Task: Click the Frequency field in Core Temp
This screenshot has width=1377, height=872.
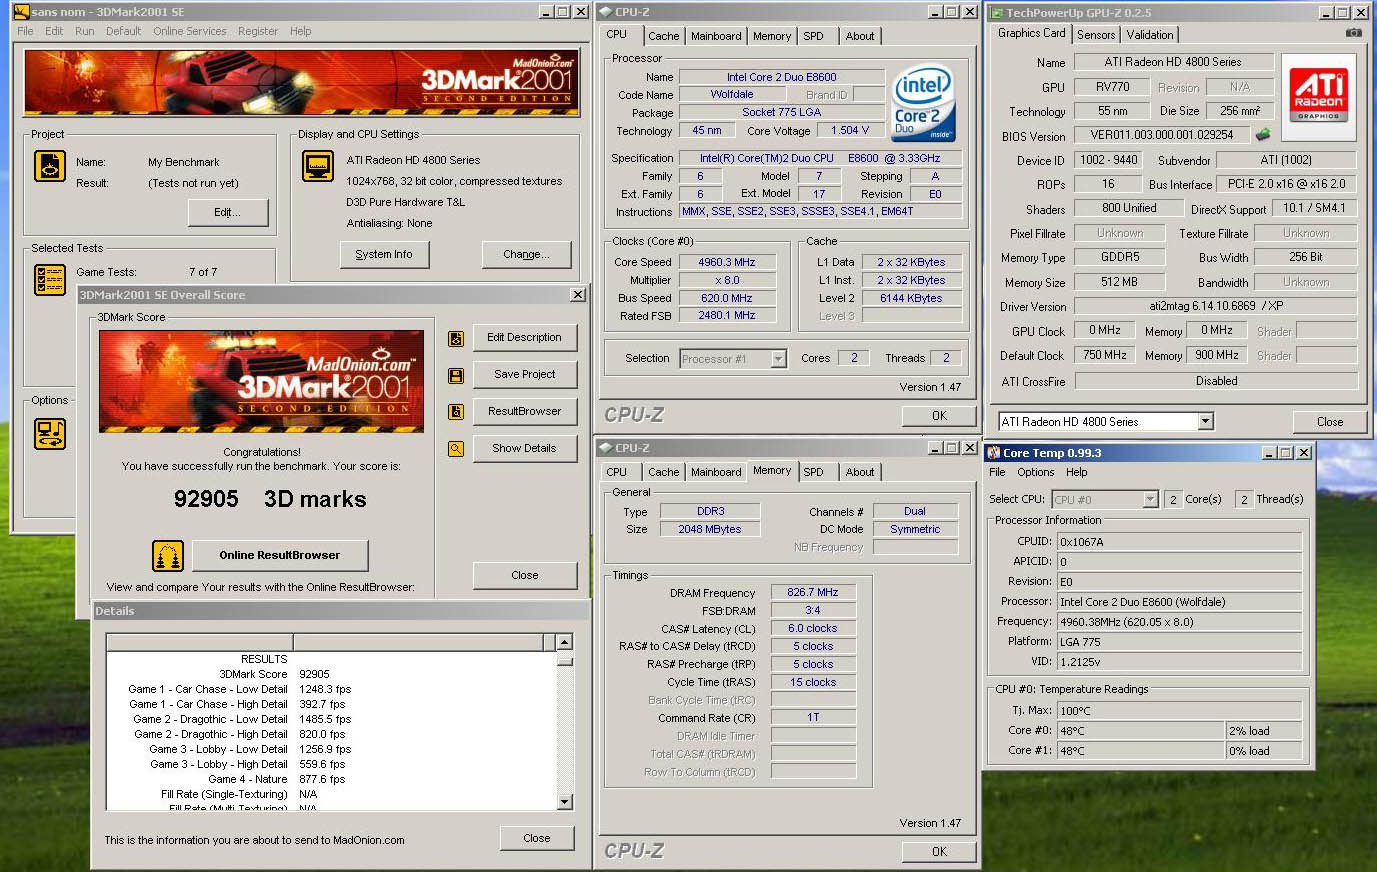Action: 1180,622
